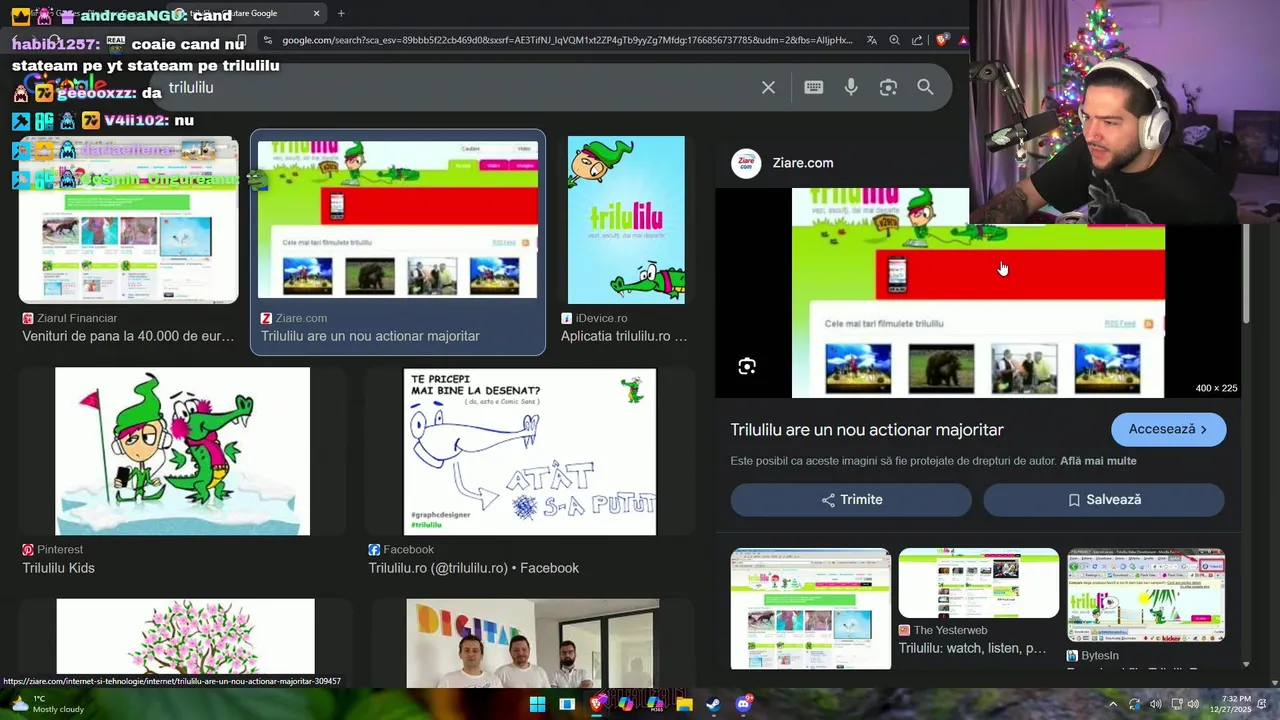This screenshot has width=1280, height=720.
Task: Open The Yesterweb related image thumbnail
Action: [x=978, y=583]
